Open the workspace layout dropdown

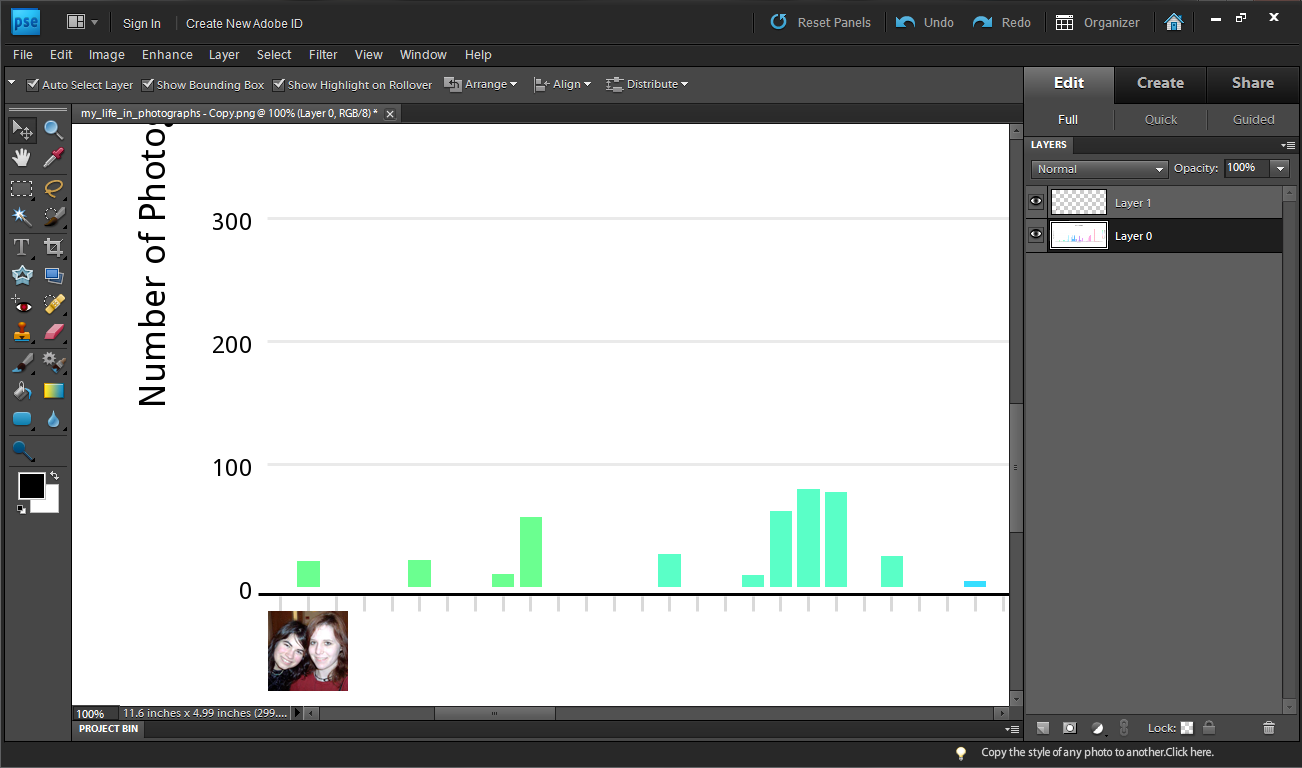click(x=82, y=22)
